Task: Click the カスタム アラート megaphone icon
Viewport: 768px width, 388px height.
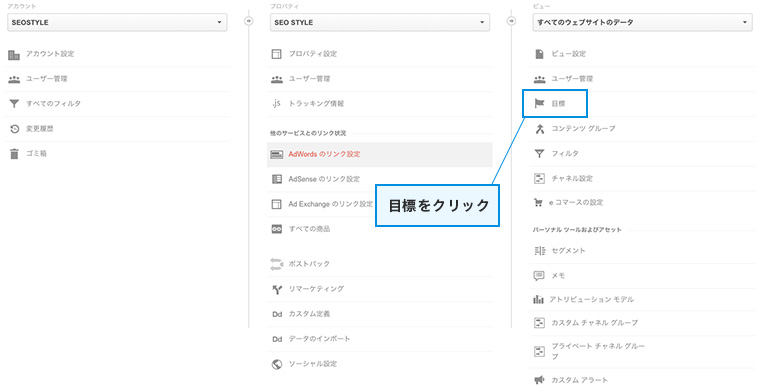Action: pos(539,380)
